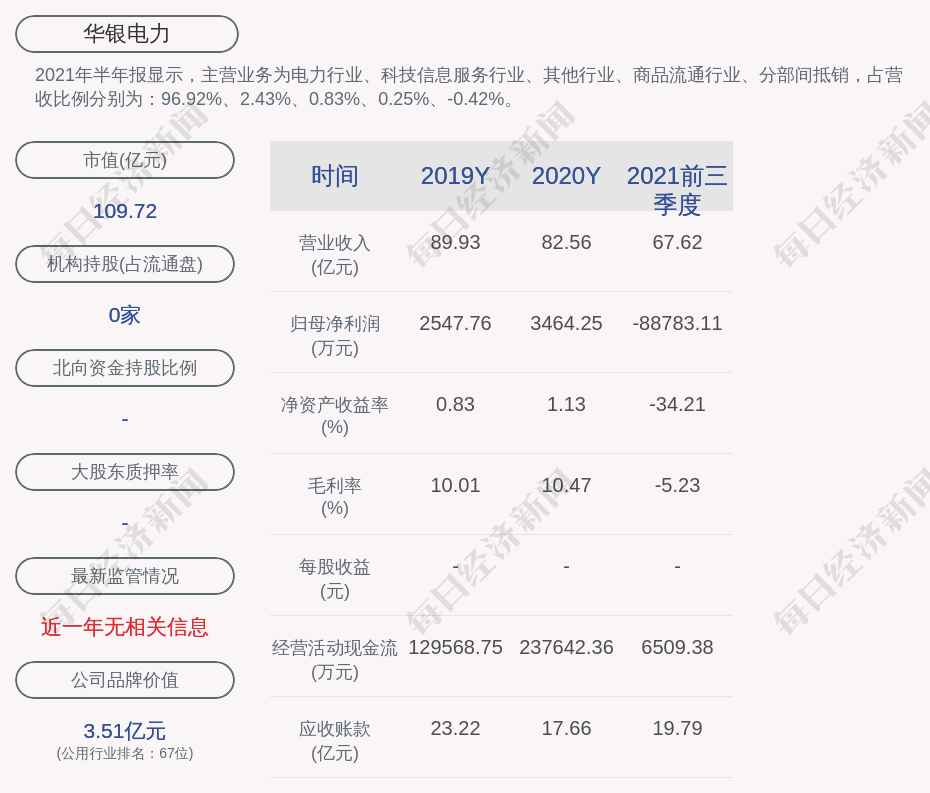Image resolution: width=930 pixels, height=793 pixels.
Task: Select the 最新监管情况 pill
Action: point(125,576)
